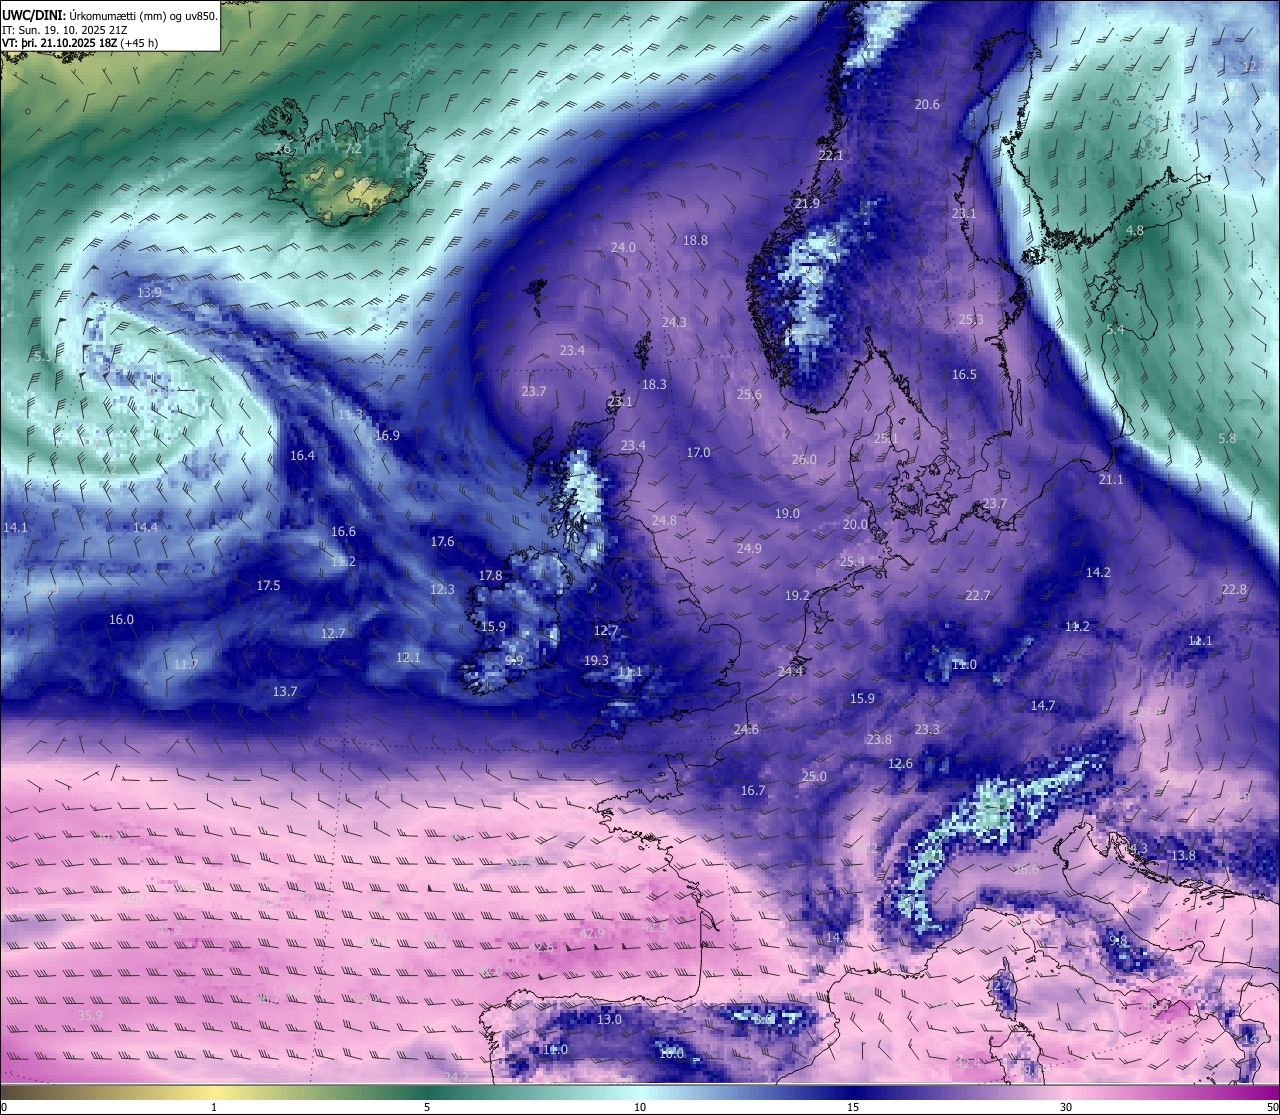Select the 25.4 value label
This screenshot has width=1280, height=1115.
click(852, 561)
